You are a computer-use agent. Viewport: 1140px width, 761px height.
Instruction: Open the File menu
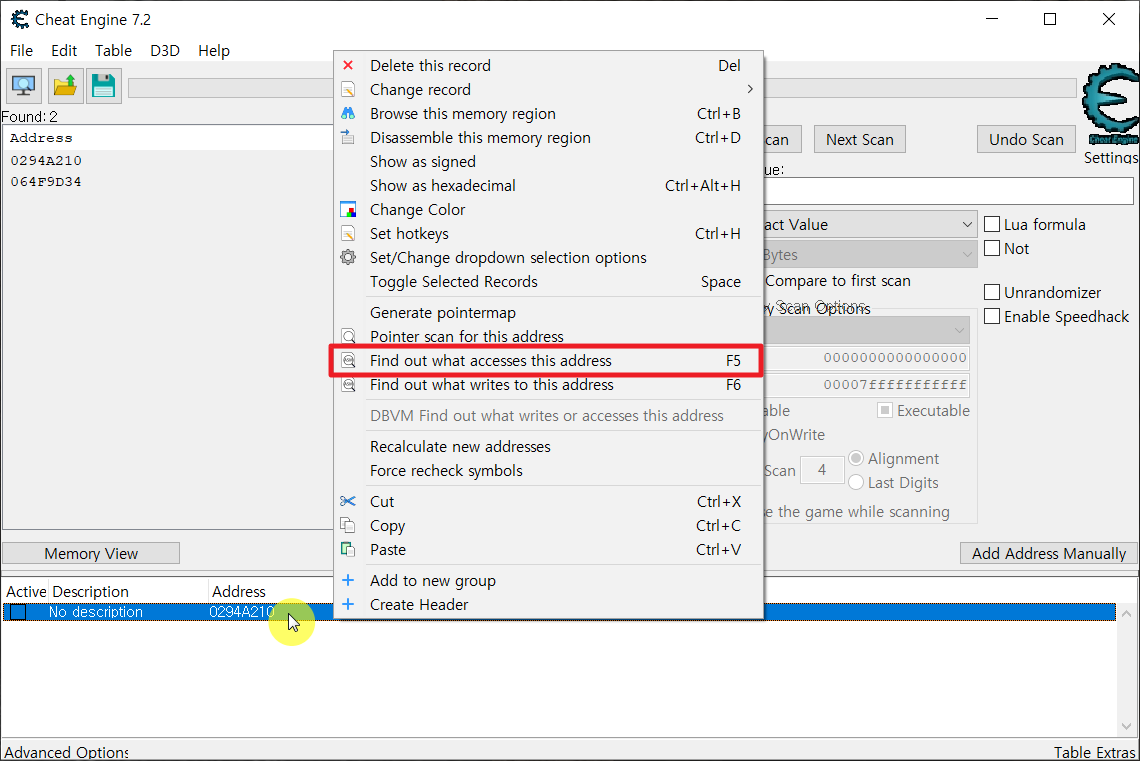(21, 51)
